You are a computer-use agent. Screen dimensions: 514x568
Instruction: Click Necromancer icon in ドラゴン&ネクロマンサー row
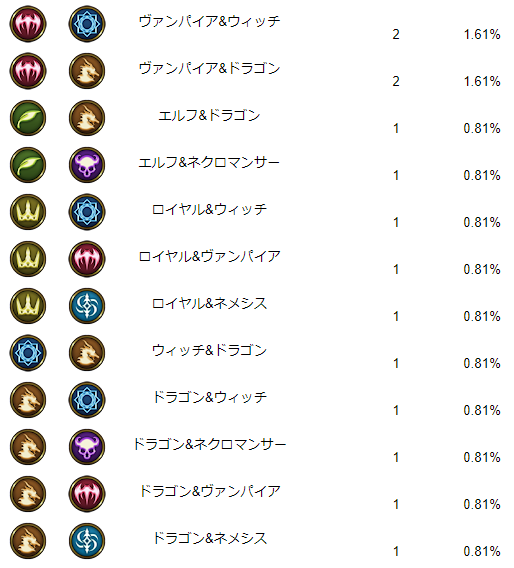(87, 447)
